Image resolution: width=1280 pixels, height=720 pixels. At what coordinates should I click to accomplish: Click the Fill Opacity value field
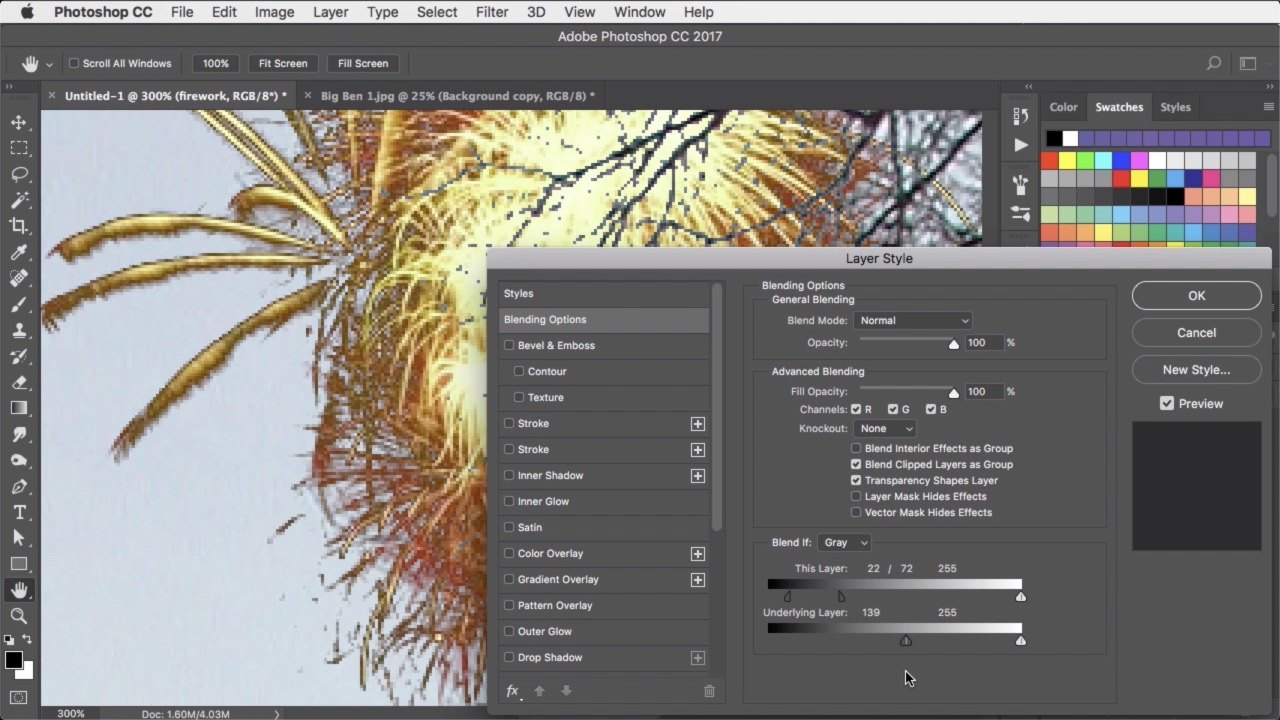click(984, 392)
